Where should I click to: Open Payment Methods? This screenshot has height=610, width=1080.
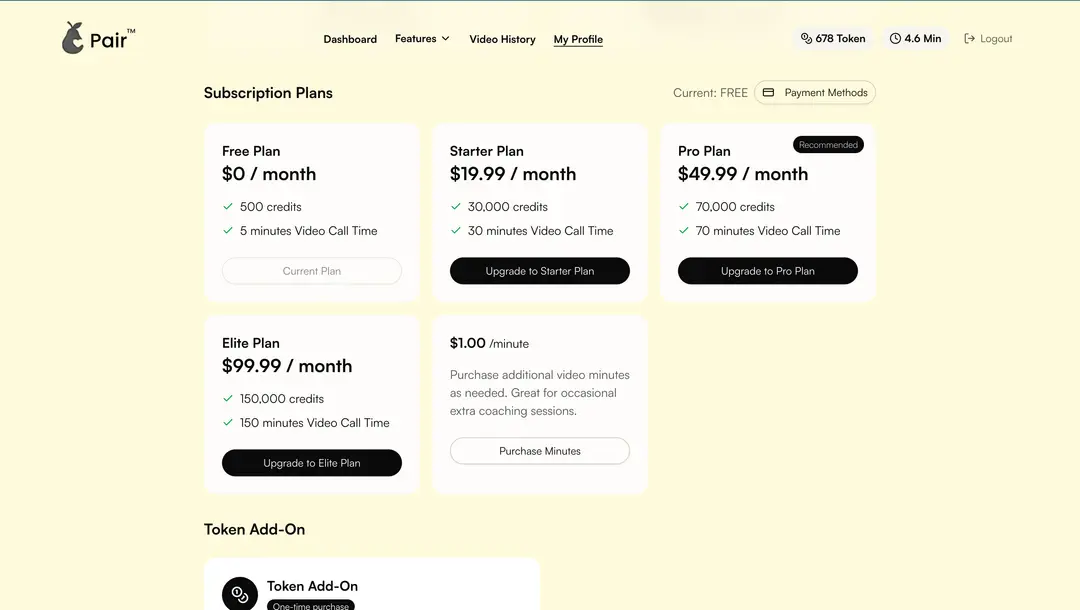(815, 92)
